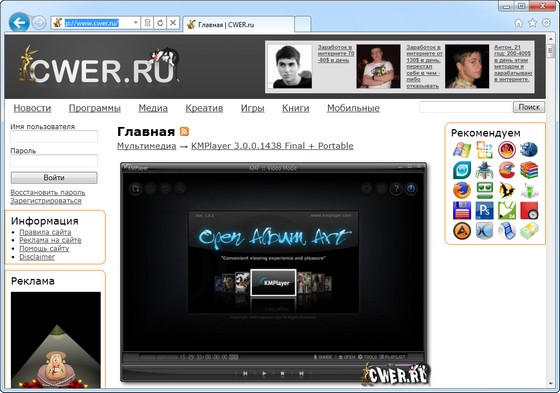Click the Firefox icon in Рекомендуем
The image size is (560, 393).
462,190
